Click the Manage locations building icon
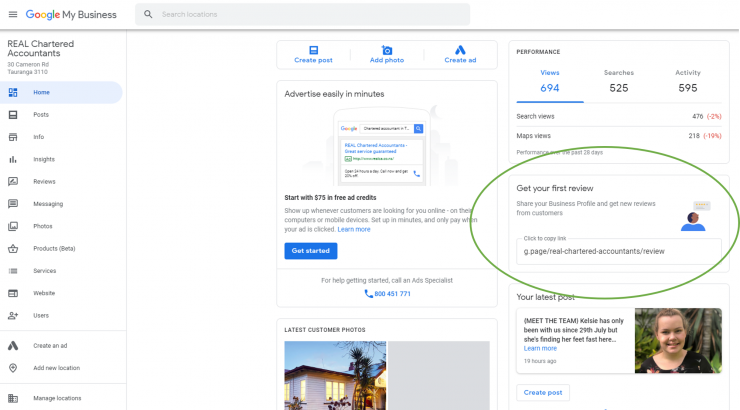Viewport: 740px width, 410px height. (x=13, y=398)
